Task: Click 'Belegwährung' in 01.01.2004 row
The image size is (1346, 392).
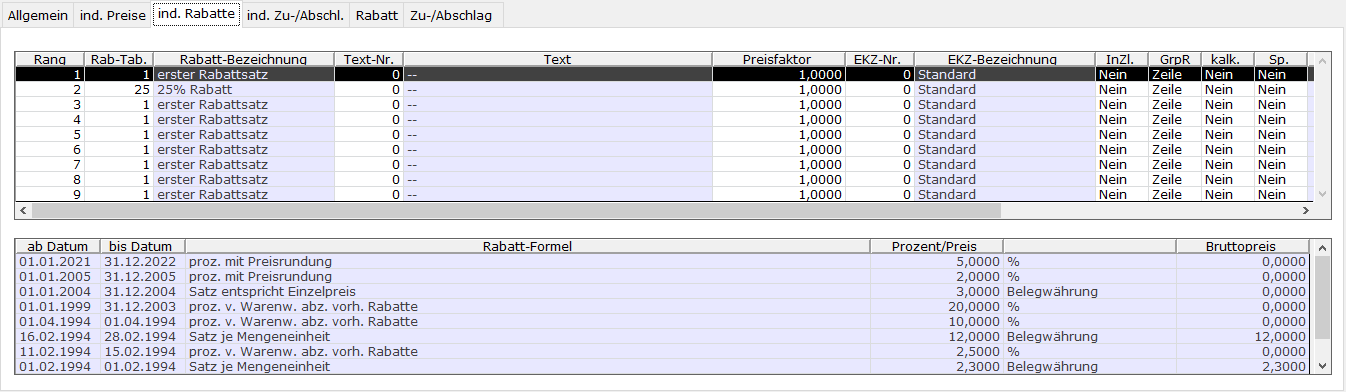Action: coord(1090,291)
